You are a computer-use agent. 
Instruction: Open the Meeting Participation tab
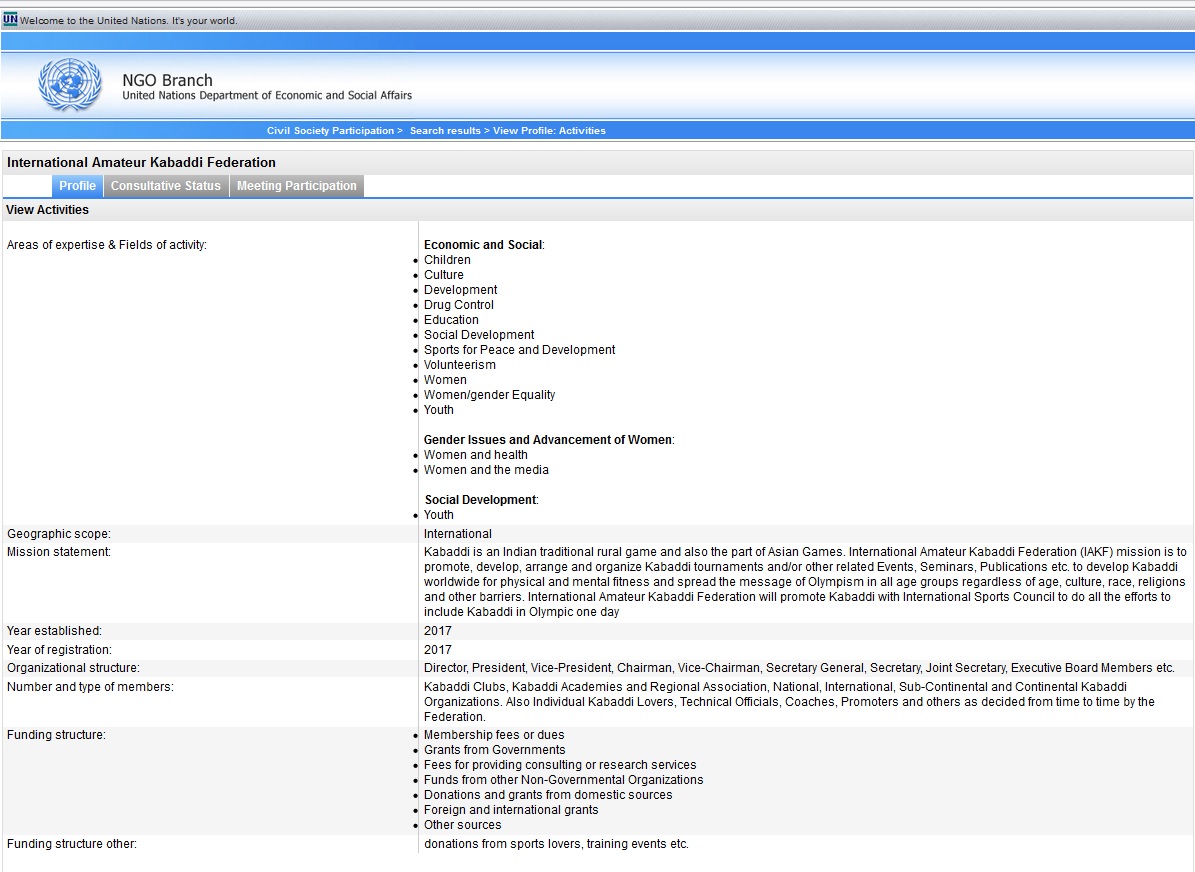296,186
